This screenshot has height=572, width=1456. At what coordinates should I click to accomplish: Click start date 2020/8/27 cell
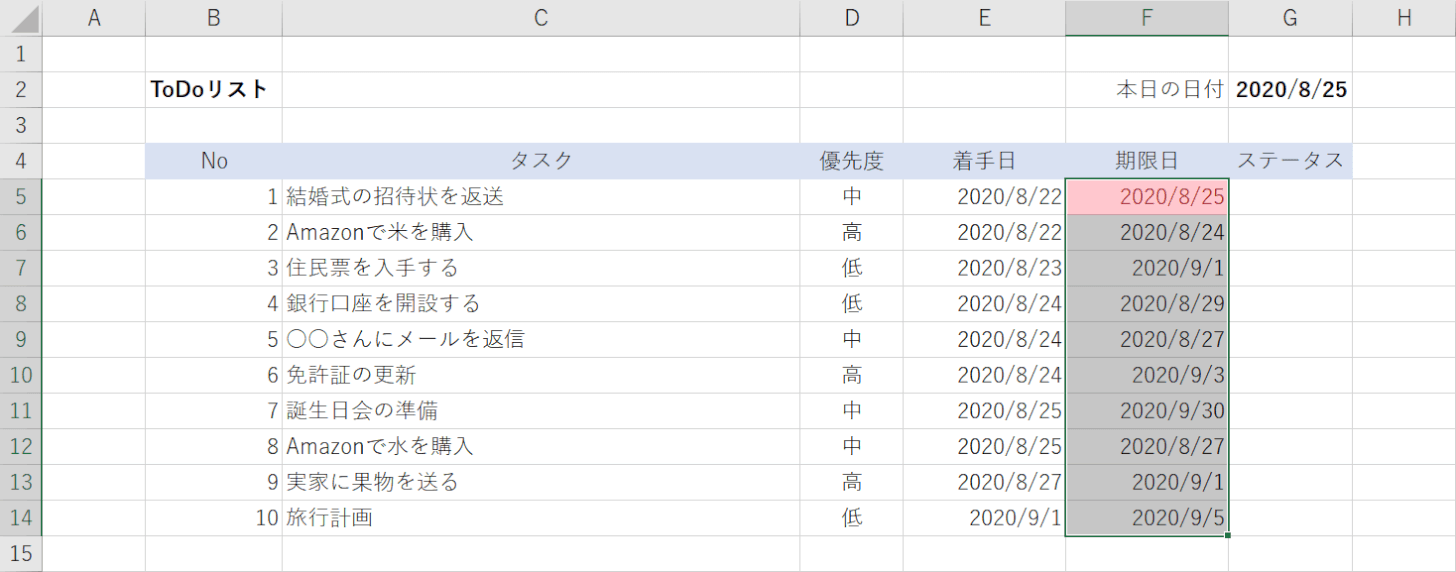tap(985, 482)
